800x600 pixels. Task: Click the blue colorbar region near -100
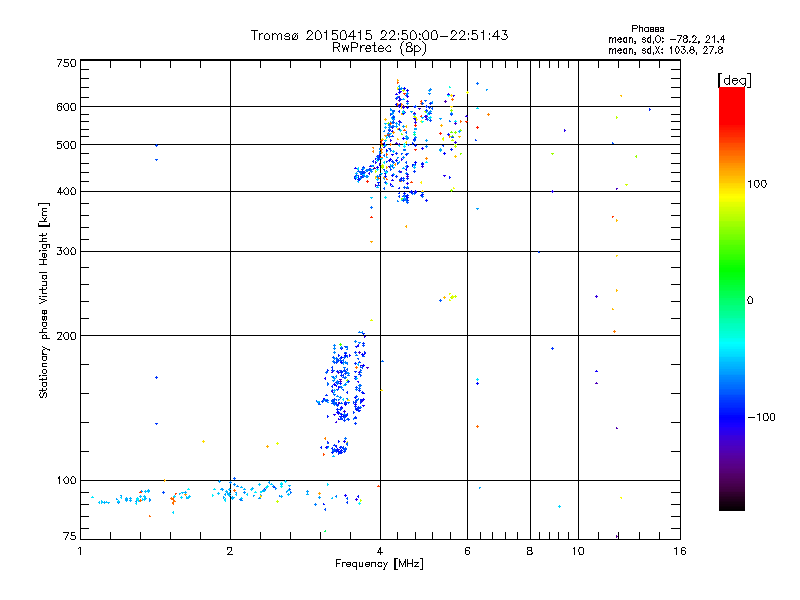[x=732, y=416]
